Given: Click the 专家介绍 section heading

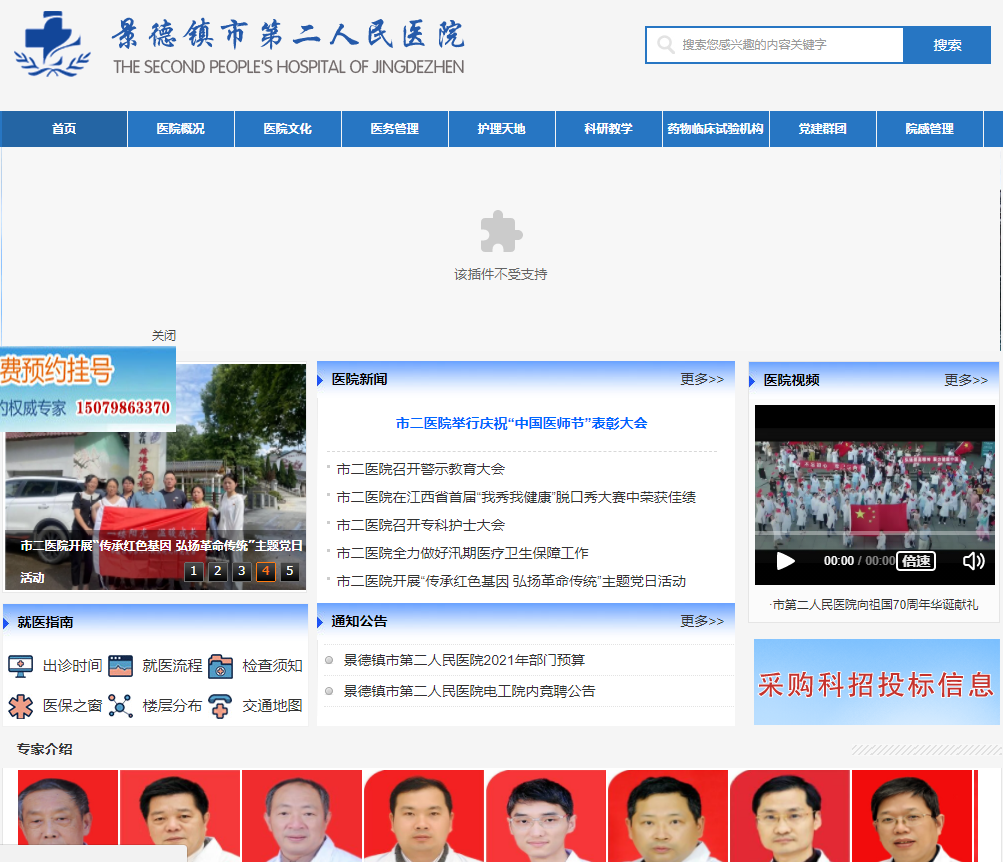Looking at the screenshot, I should (x=44, y=749).
